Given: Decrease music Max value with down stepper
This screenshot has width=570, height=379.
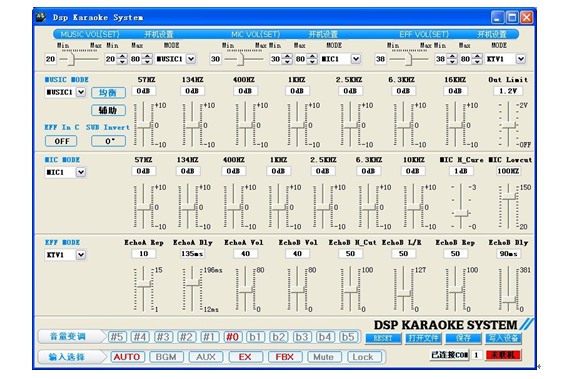Looking at the screenshot, I should click(147, 62).
